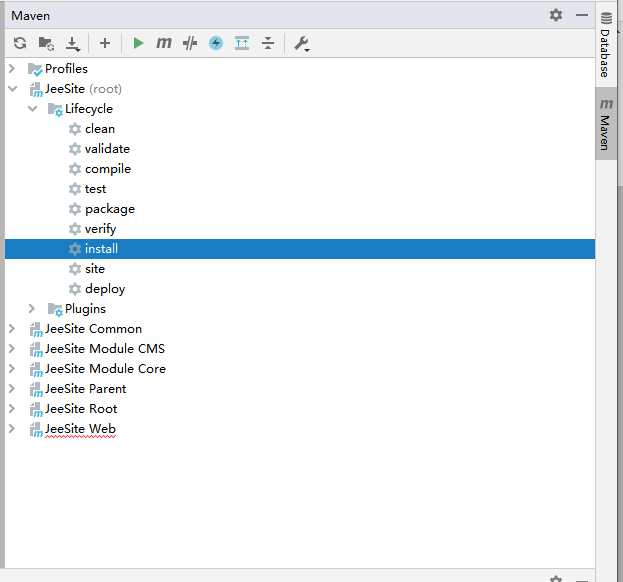Toggle offline mode icon

click(x=190, y=43)
